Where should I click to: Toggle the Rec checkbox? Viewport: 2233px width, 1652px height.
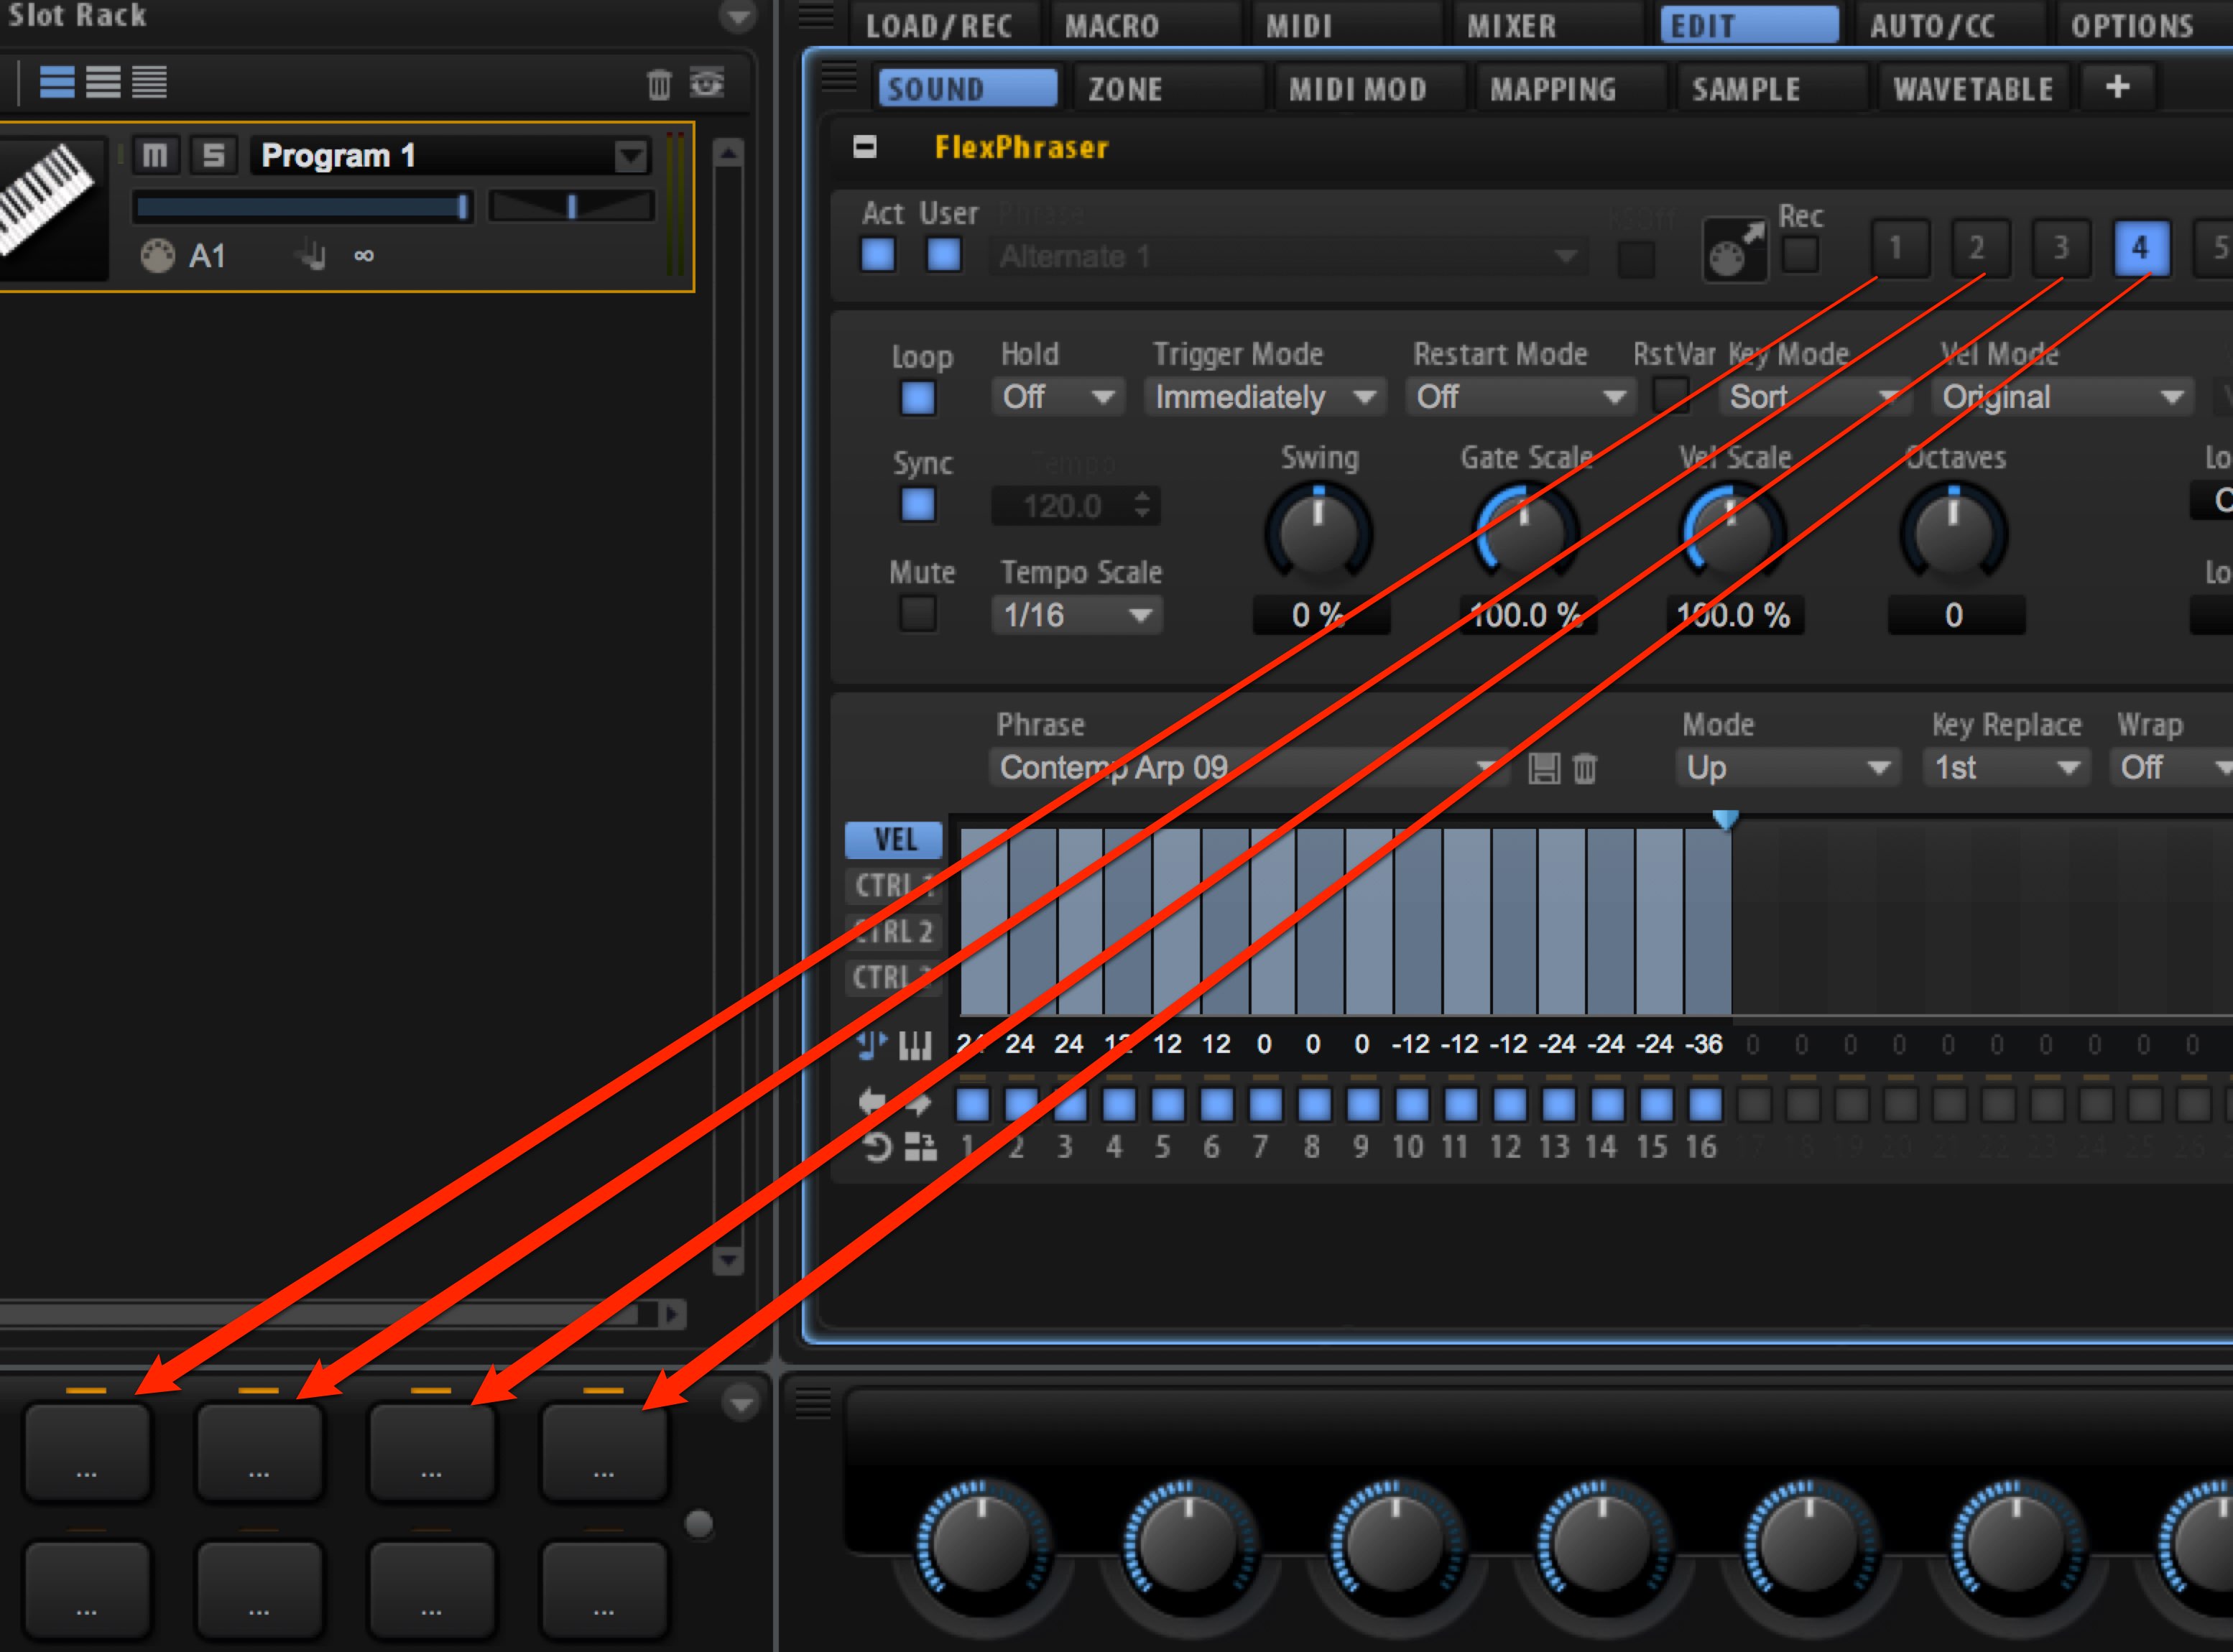[1800, 254]
